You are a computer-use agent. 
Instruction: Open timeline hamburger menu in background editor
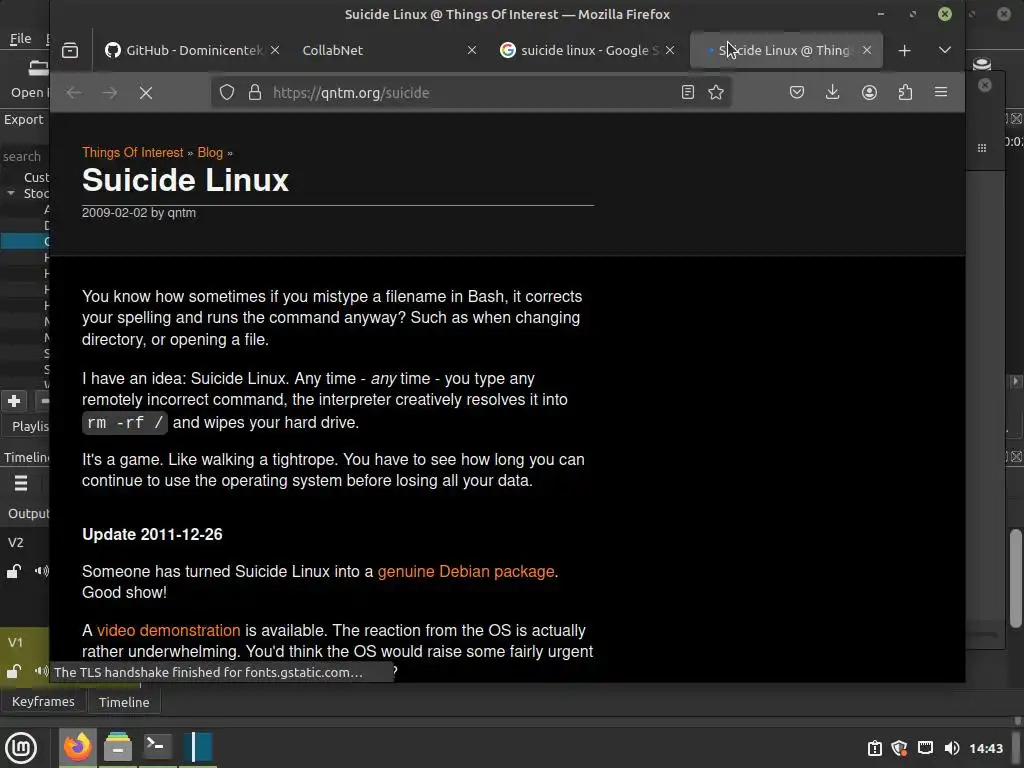pyautogui.click(x=20, y=483)
